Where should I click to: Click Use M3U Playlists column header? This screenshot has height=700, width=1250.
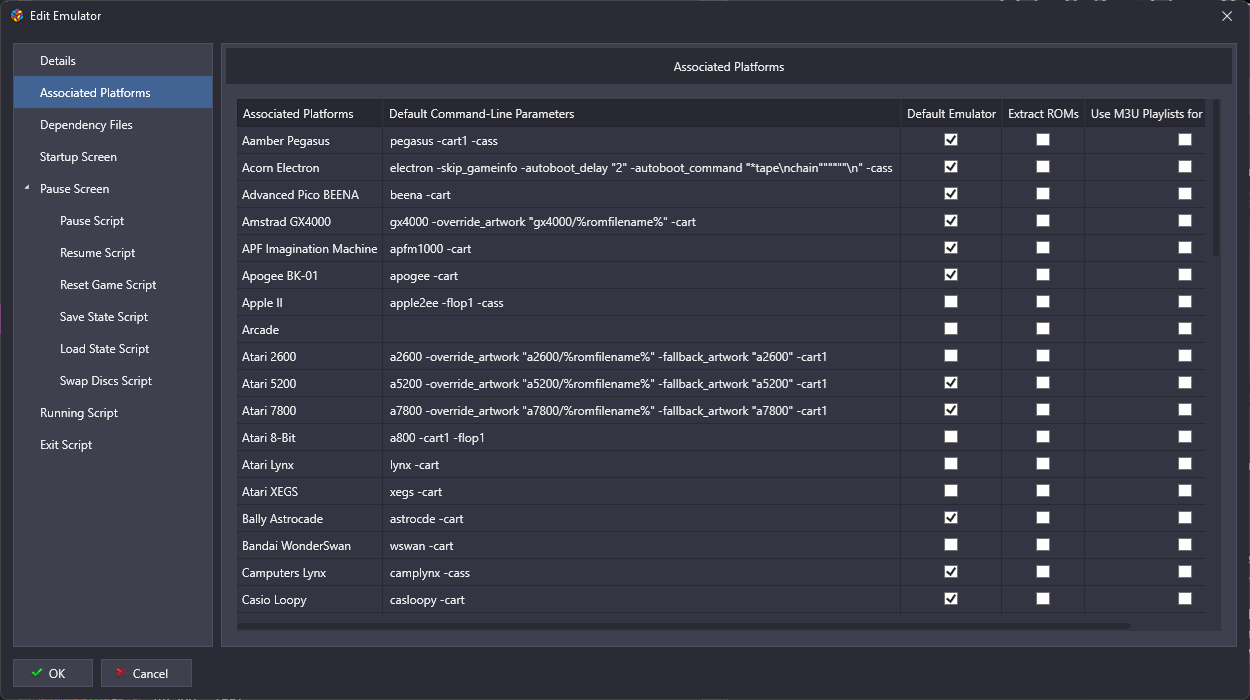(1146, 113)
